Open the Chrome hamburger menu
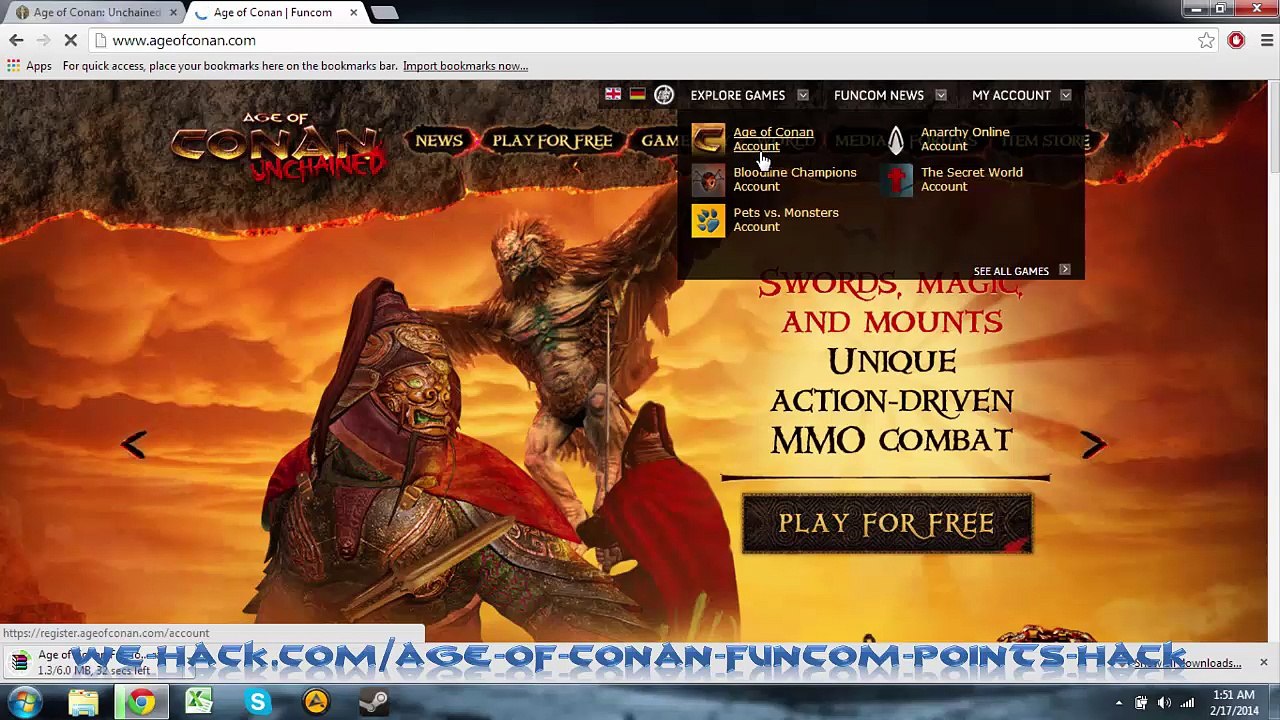This screenshot has width=1280, height=720. 1267,40
